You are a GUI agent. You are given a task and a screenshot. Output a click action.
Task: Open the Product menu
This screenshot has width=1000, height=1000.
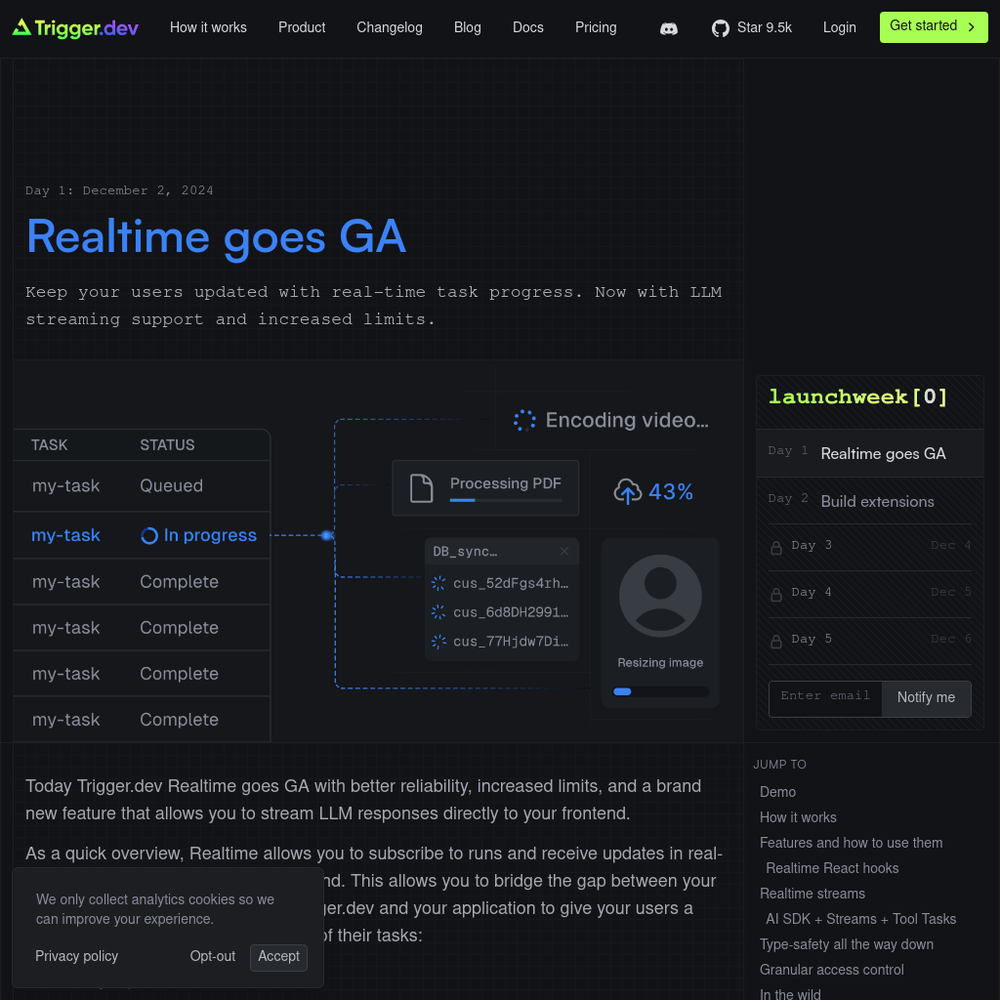pos(302,27)
